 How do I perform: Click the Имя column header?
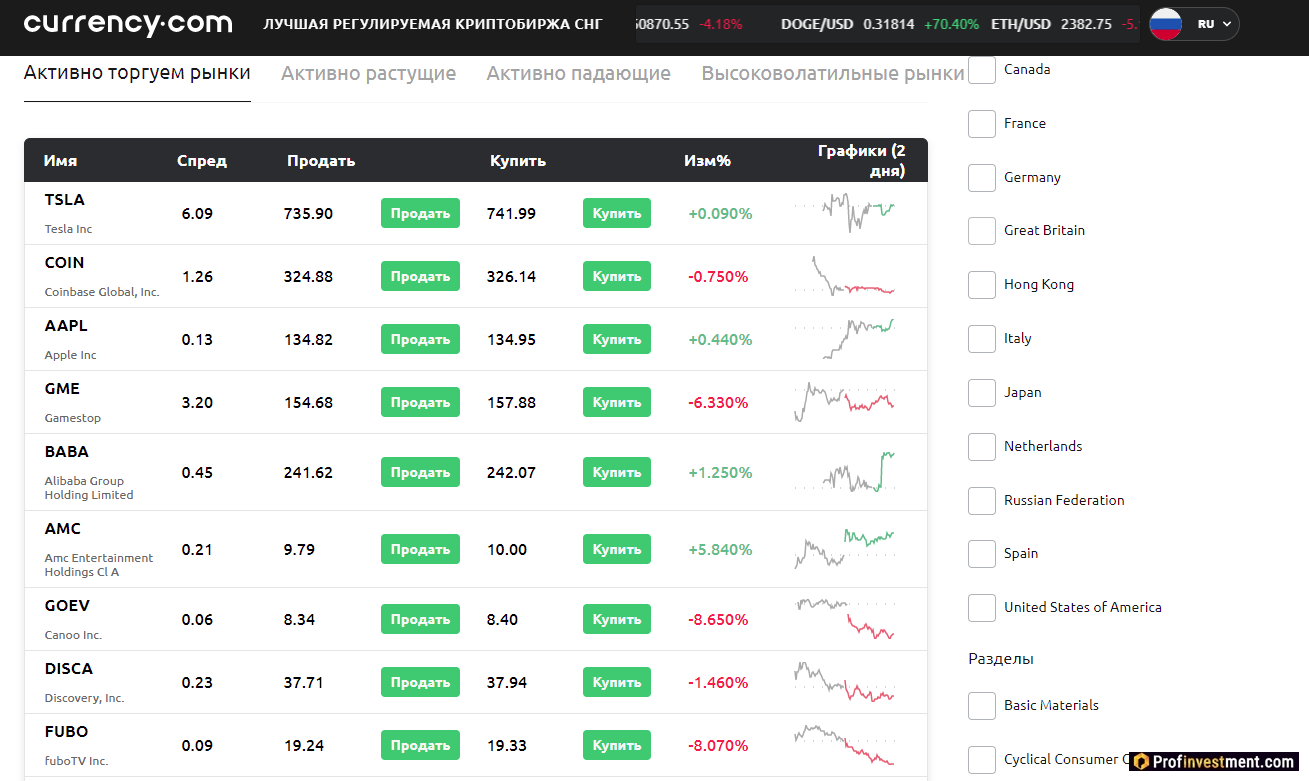[60, 160]
